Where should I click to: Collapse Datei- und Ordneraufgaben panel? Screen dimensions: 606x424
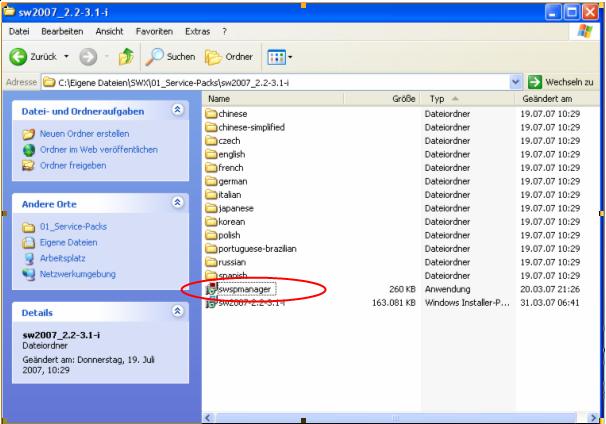tap(177, 110)
